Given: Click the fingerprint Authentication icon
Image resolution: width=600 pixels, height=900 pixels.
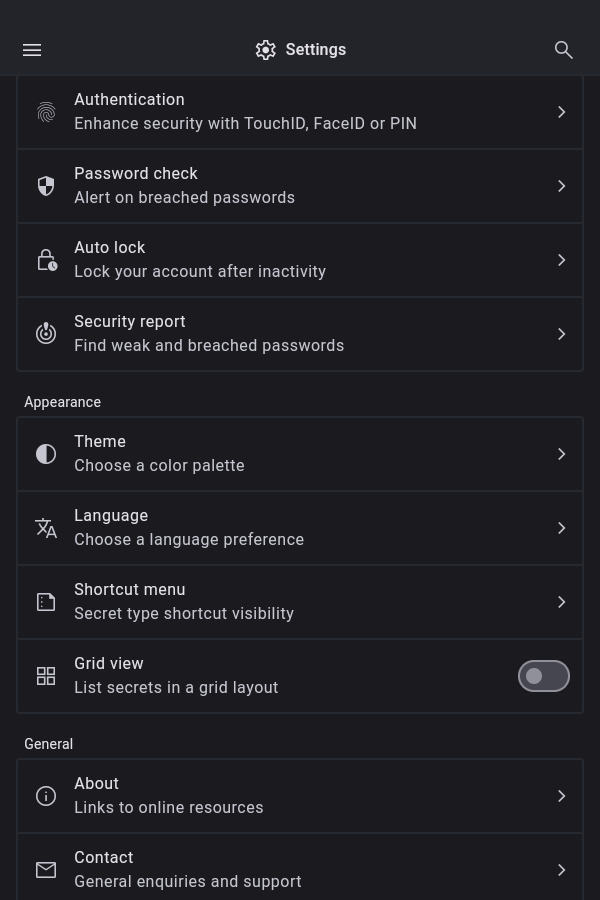Looking at the screenshot, I should 46,112.
